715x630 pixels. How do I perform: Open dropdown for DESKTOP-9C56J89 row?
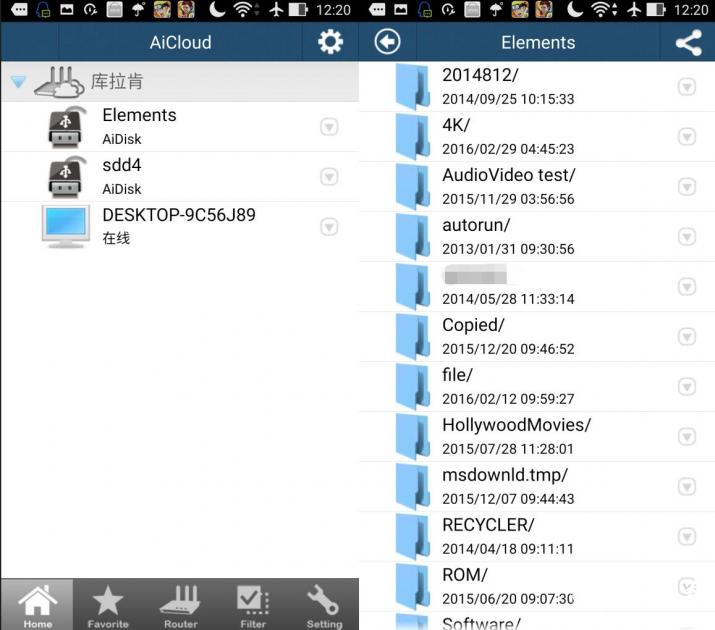coord(329,227)
